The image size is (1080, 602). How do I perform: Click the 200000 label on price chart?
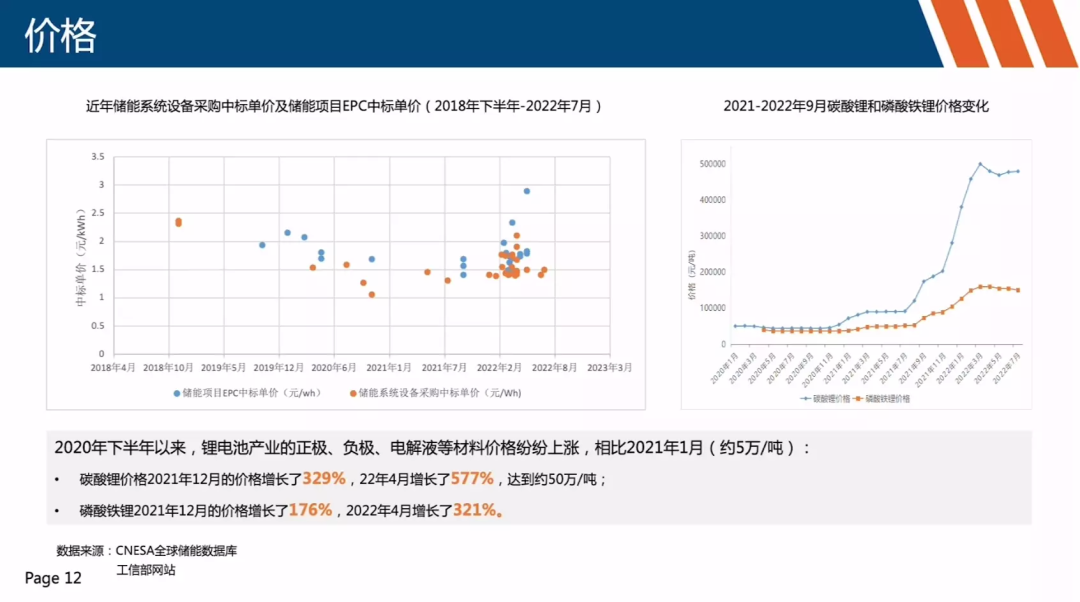712,272
